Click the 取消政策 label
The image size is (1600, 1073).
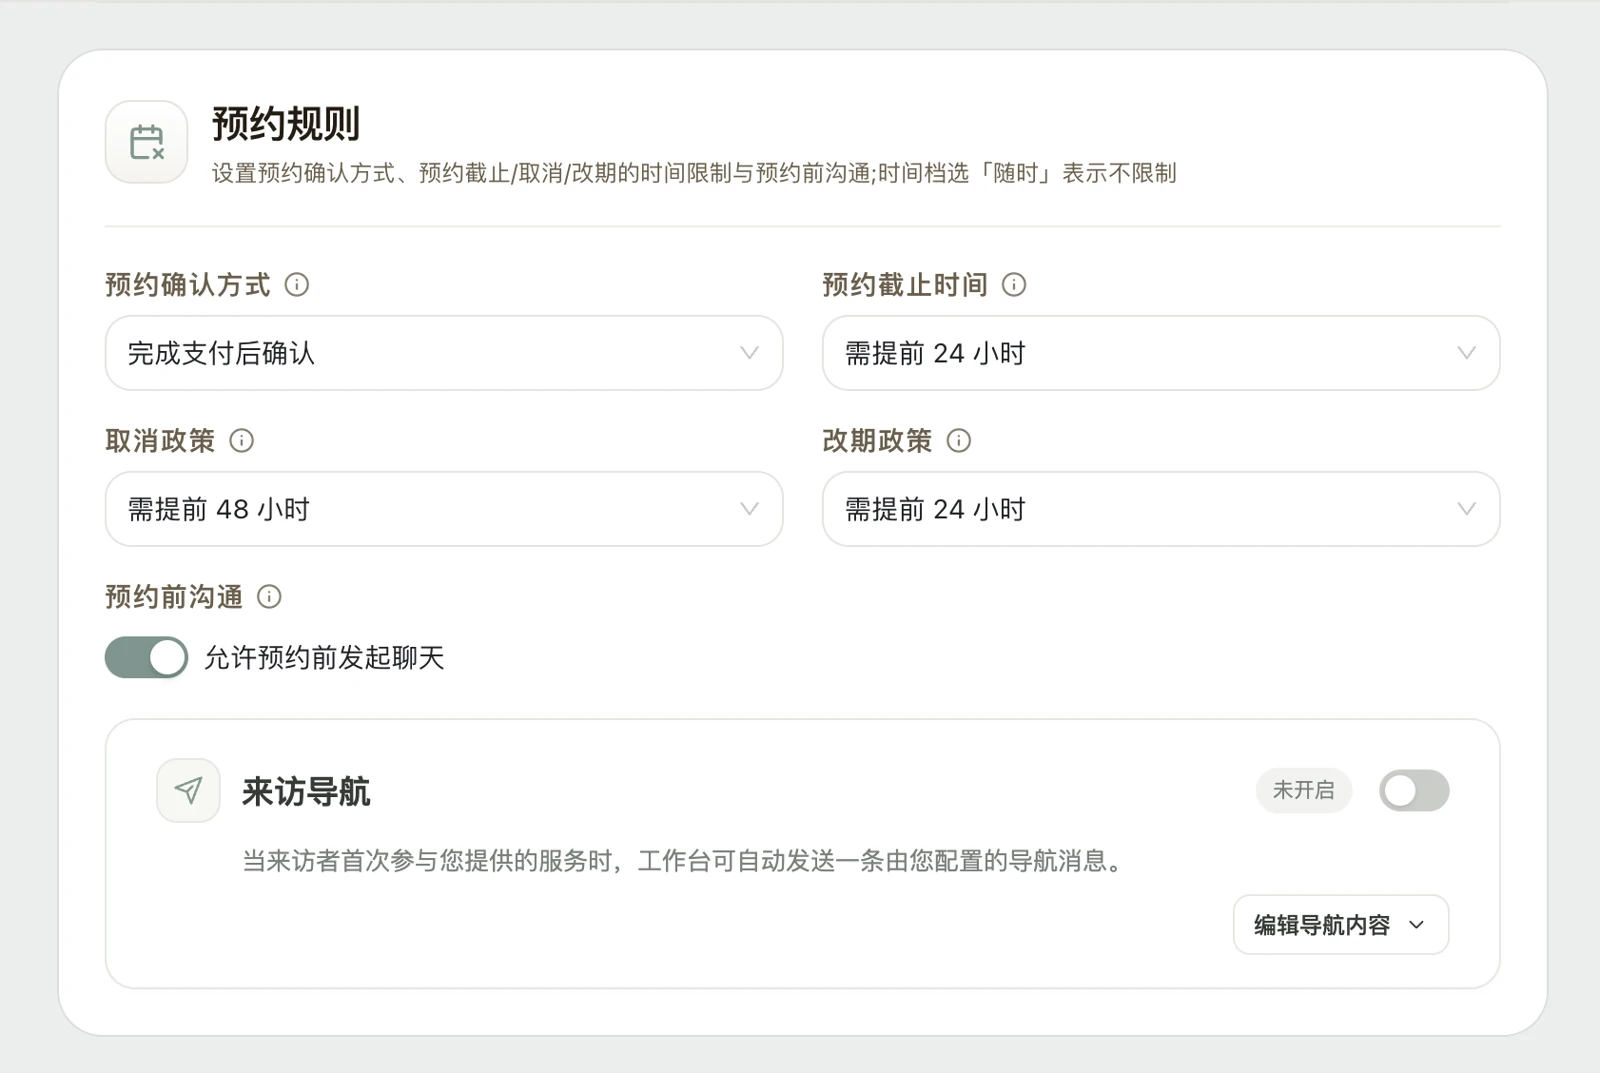(x=160, y=441)
